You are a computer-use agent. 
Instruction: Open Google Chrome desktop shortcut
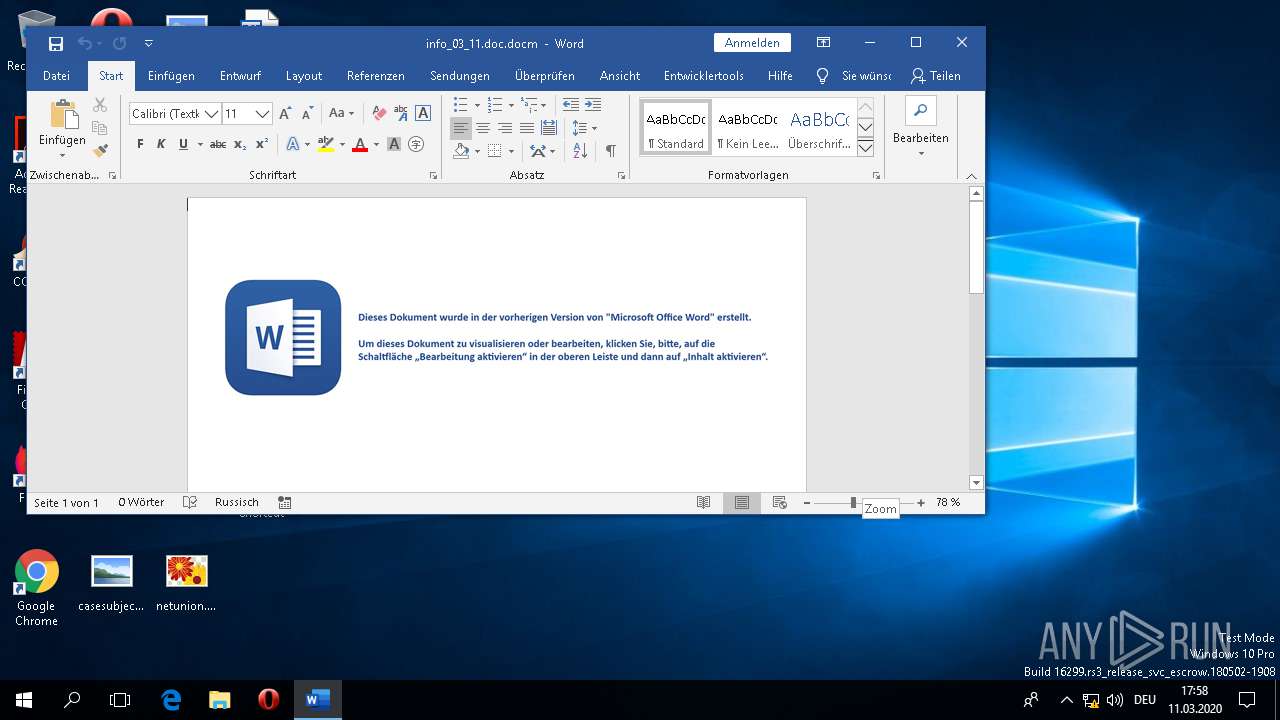point(36,588)
